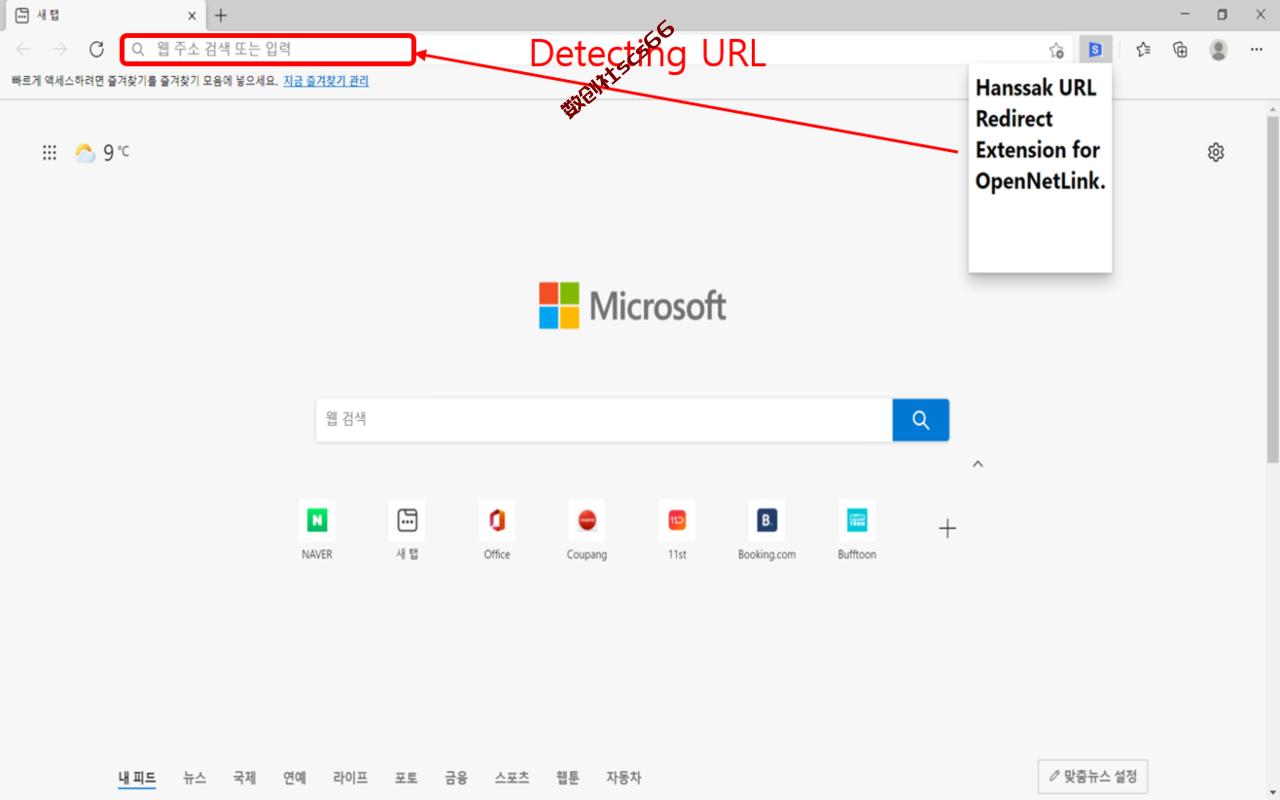Switch to the 뉴스 feed tab
The width and height of the screenshot is (1280, 800).
tap(195, 777)
